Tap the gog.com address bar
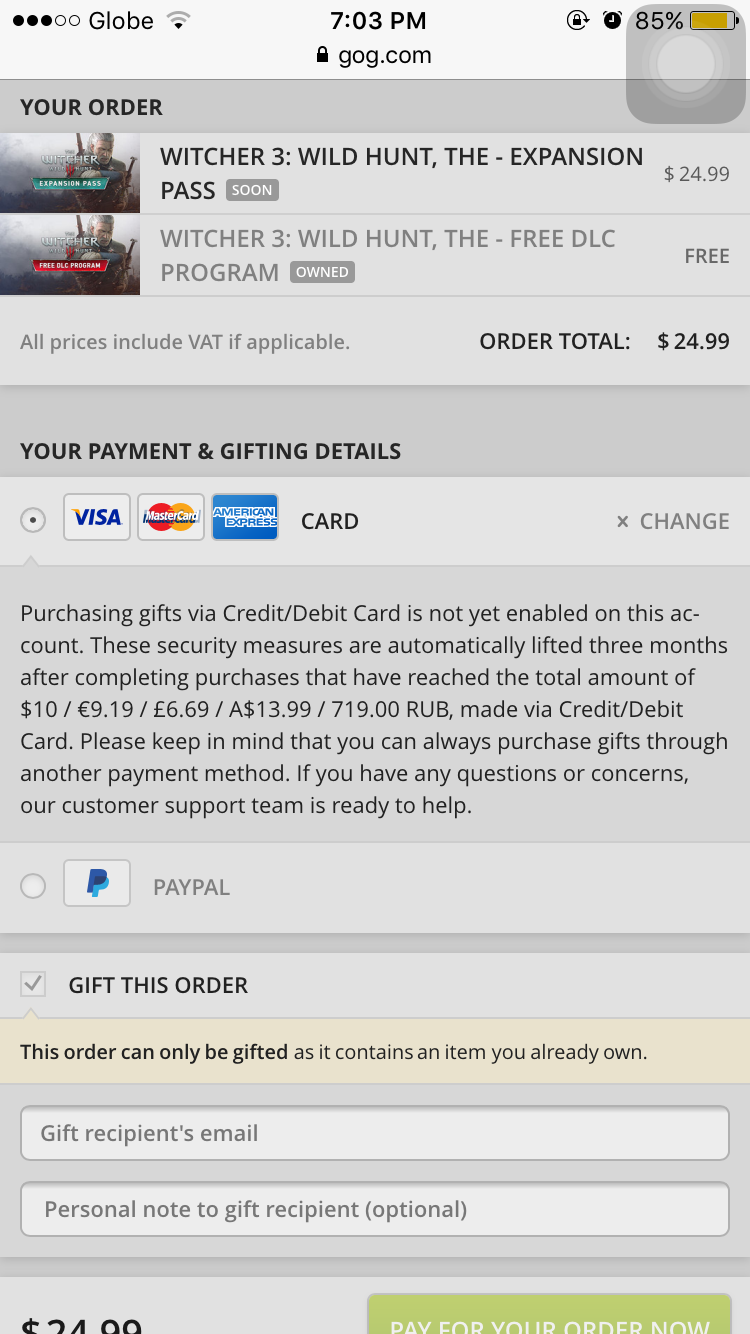The height and width of the screenshot is (1334, 750). [375, 55]
